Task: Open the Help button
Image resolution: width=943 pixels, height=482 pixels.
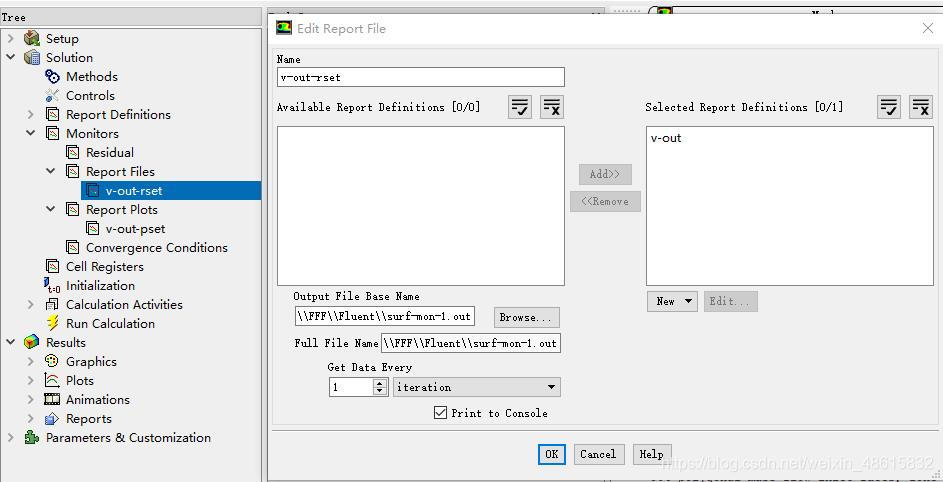Action: click(651, 454)
